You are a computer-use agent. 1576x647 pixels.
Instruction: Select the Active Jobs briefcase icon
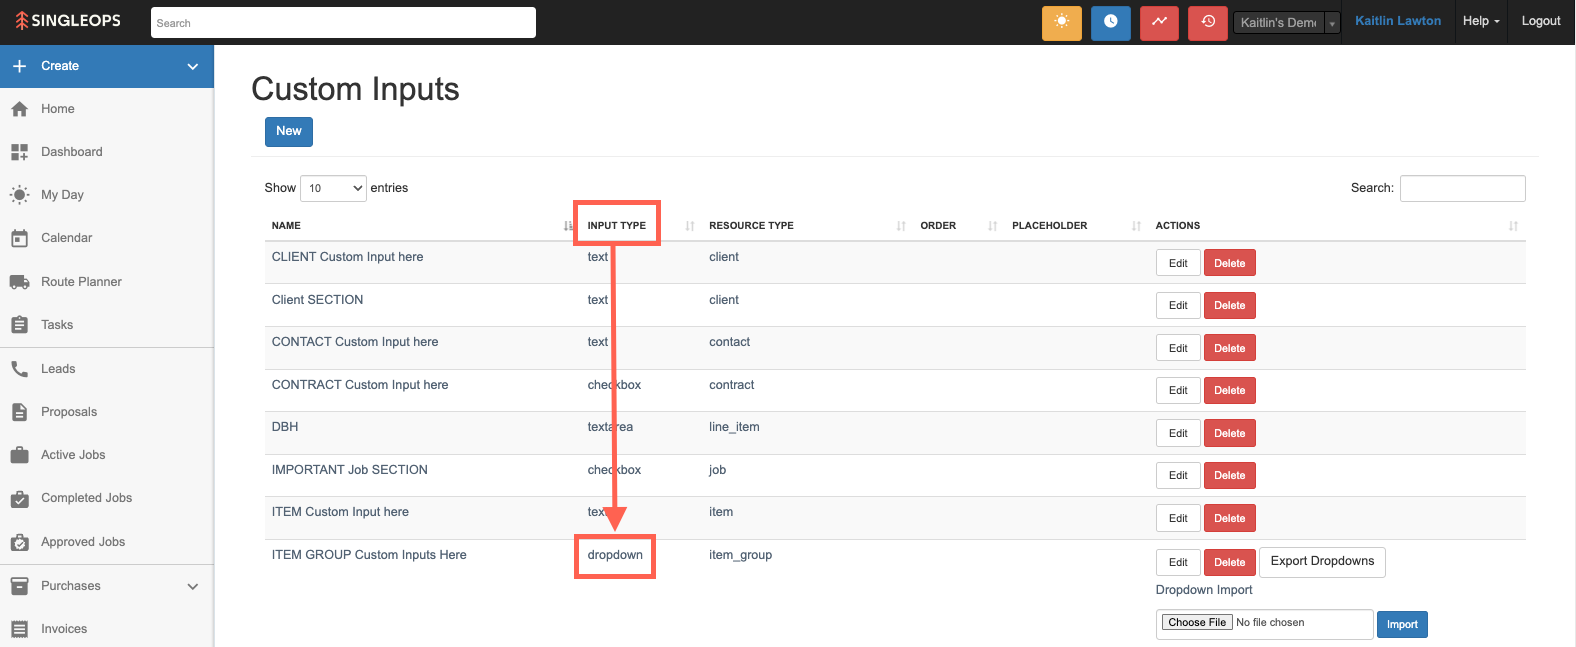click(19, 455)
